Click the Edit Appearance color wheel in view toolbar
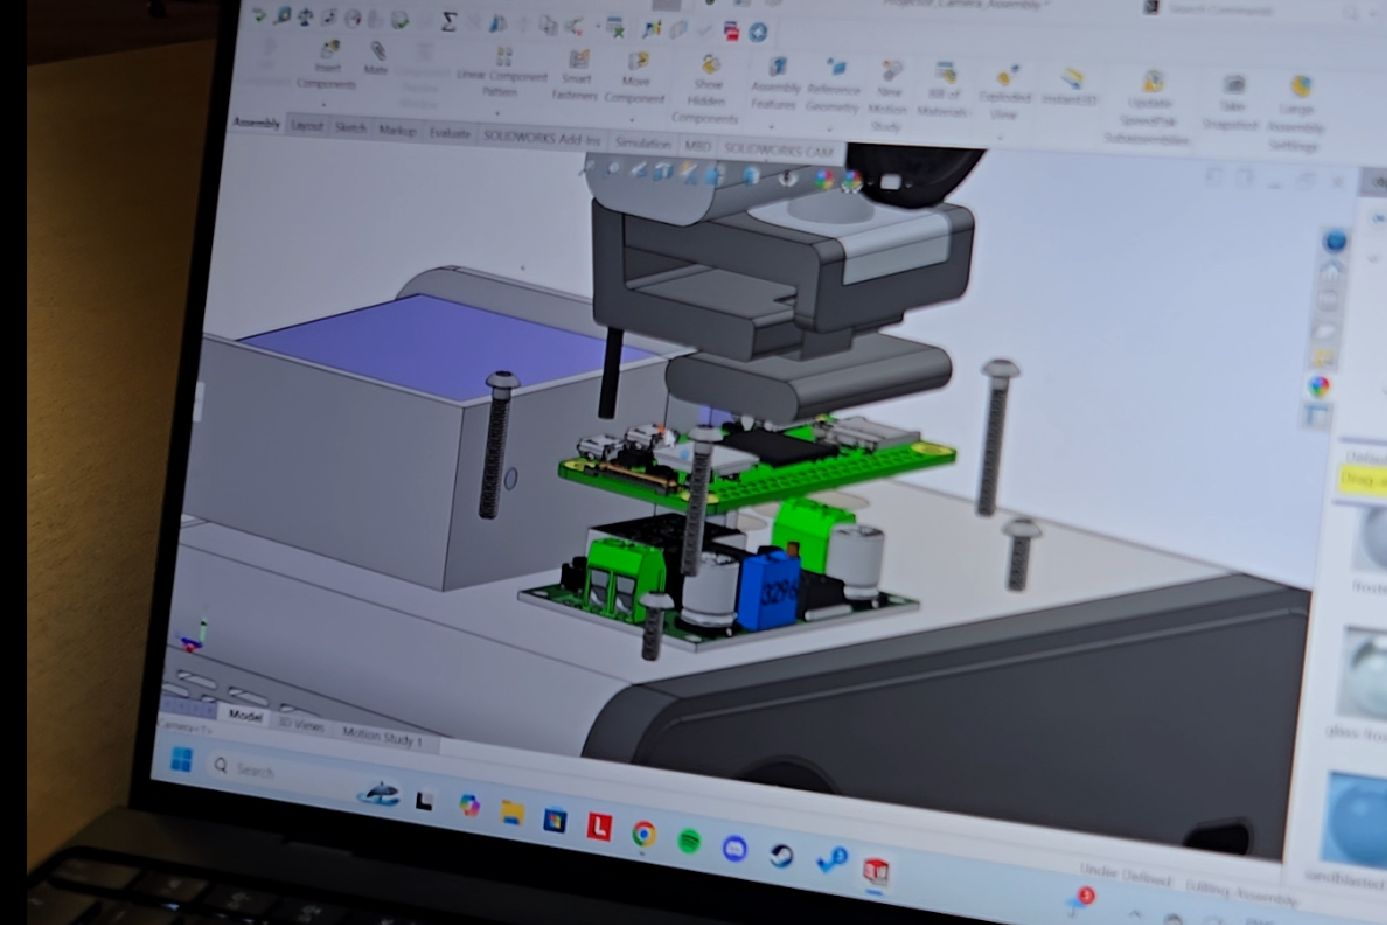Image resolution: width=1387 pixels, height=925 pixels. pyautogui.click(x=825, y=180)
